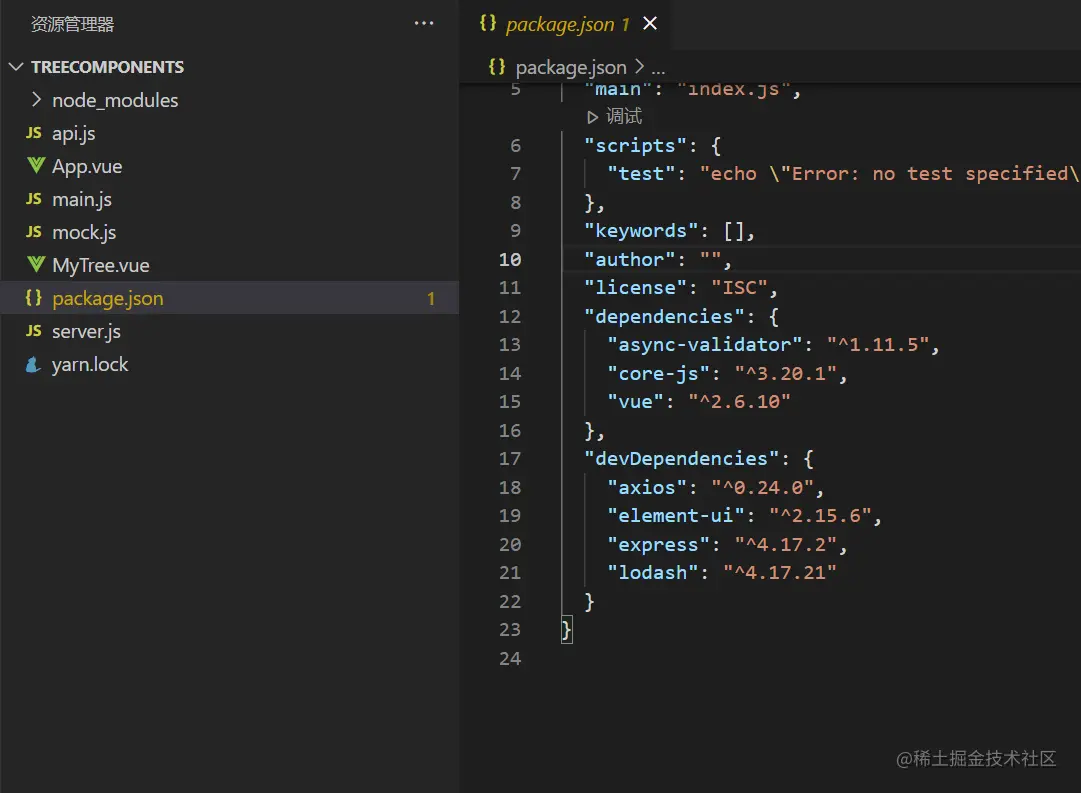1081x793 pixels.
Task: Click the breadcrumb ellipsis after package.json
Action: 658,68
